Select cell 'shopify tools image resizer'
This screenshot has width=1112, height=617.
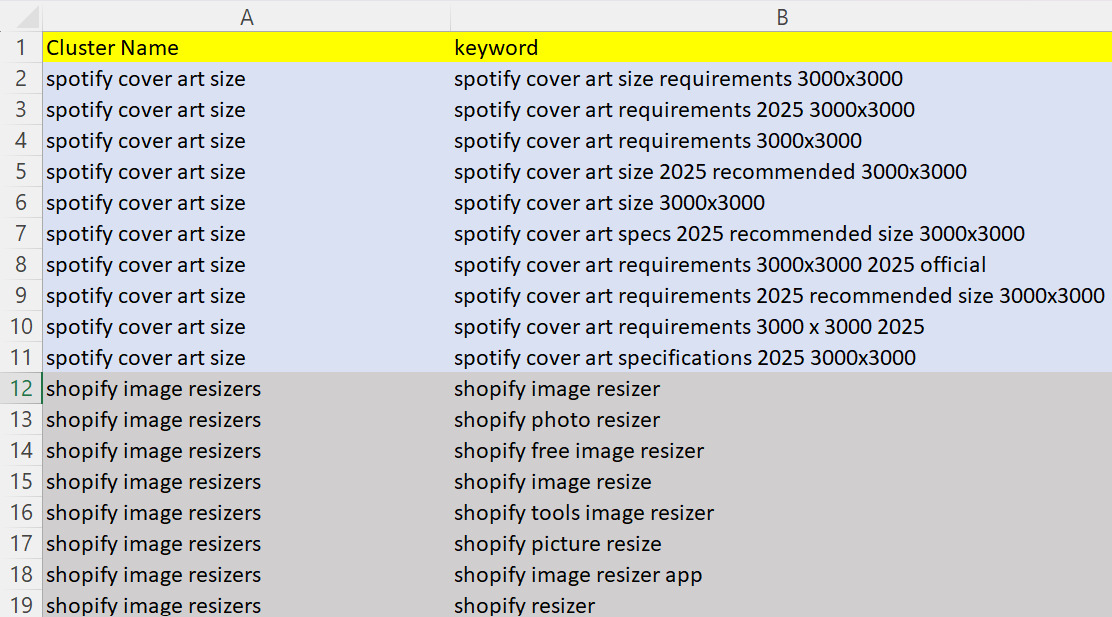782,513
